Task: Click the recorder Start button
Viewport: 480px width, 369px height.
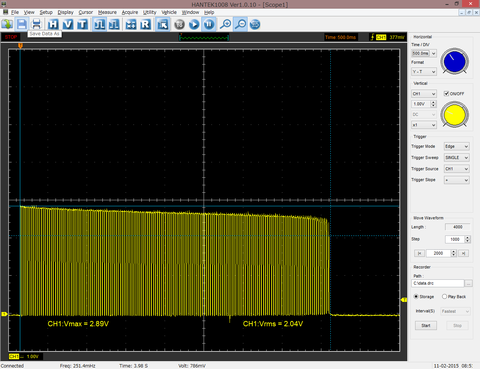Action: [426, 325]
